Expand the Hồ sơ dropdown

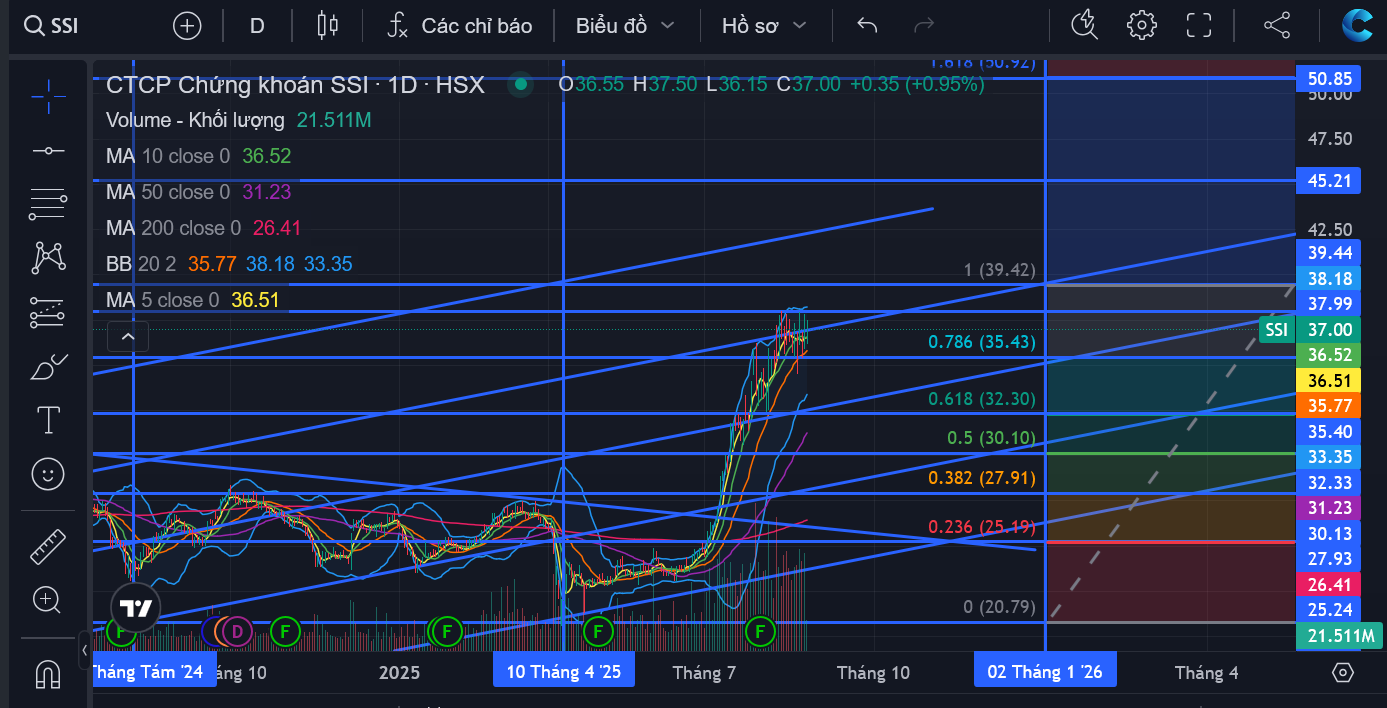(764, 26)
